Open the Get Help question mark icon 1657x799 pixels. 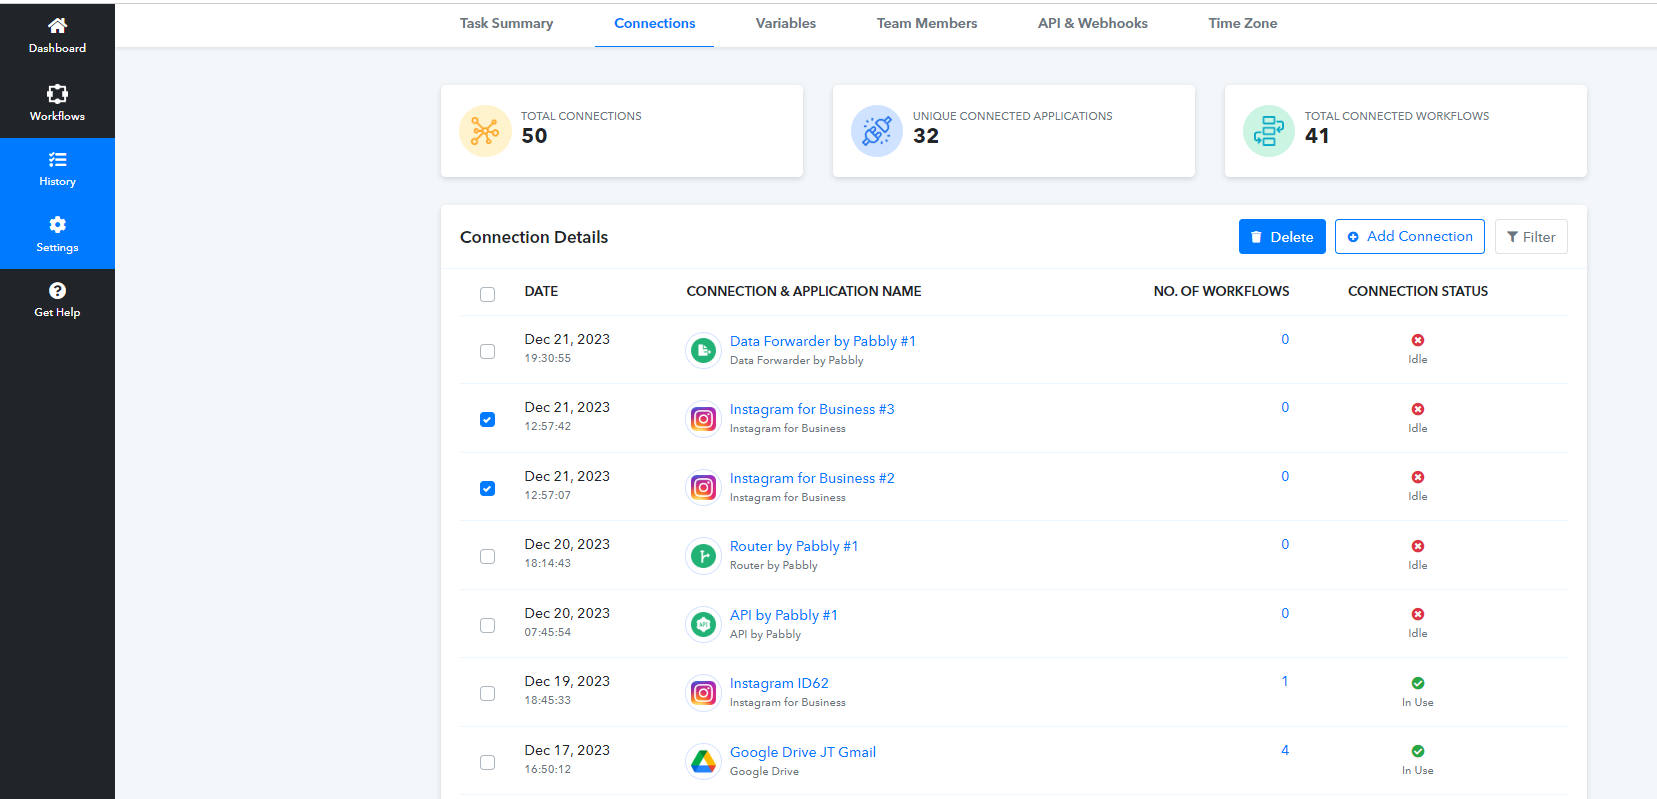click(57, 290)
